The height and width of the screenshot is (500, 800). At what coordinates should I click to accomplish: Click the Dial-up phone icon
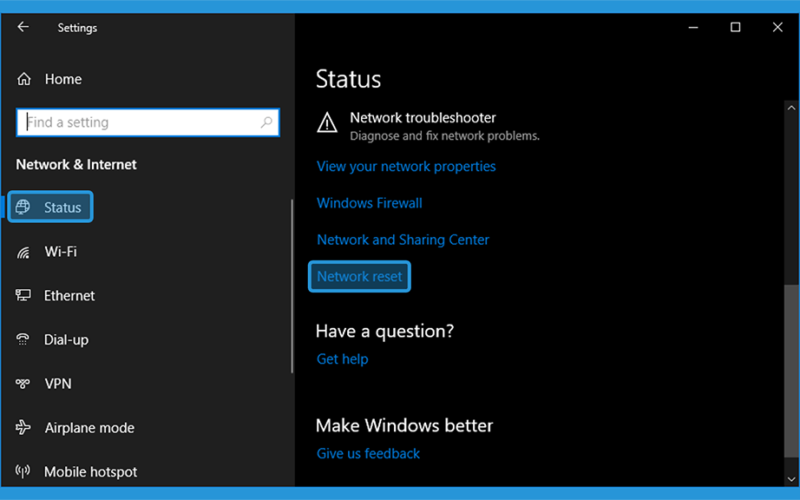pyautogui.click(x=23, y=339)
